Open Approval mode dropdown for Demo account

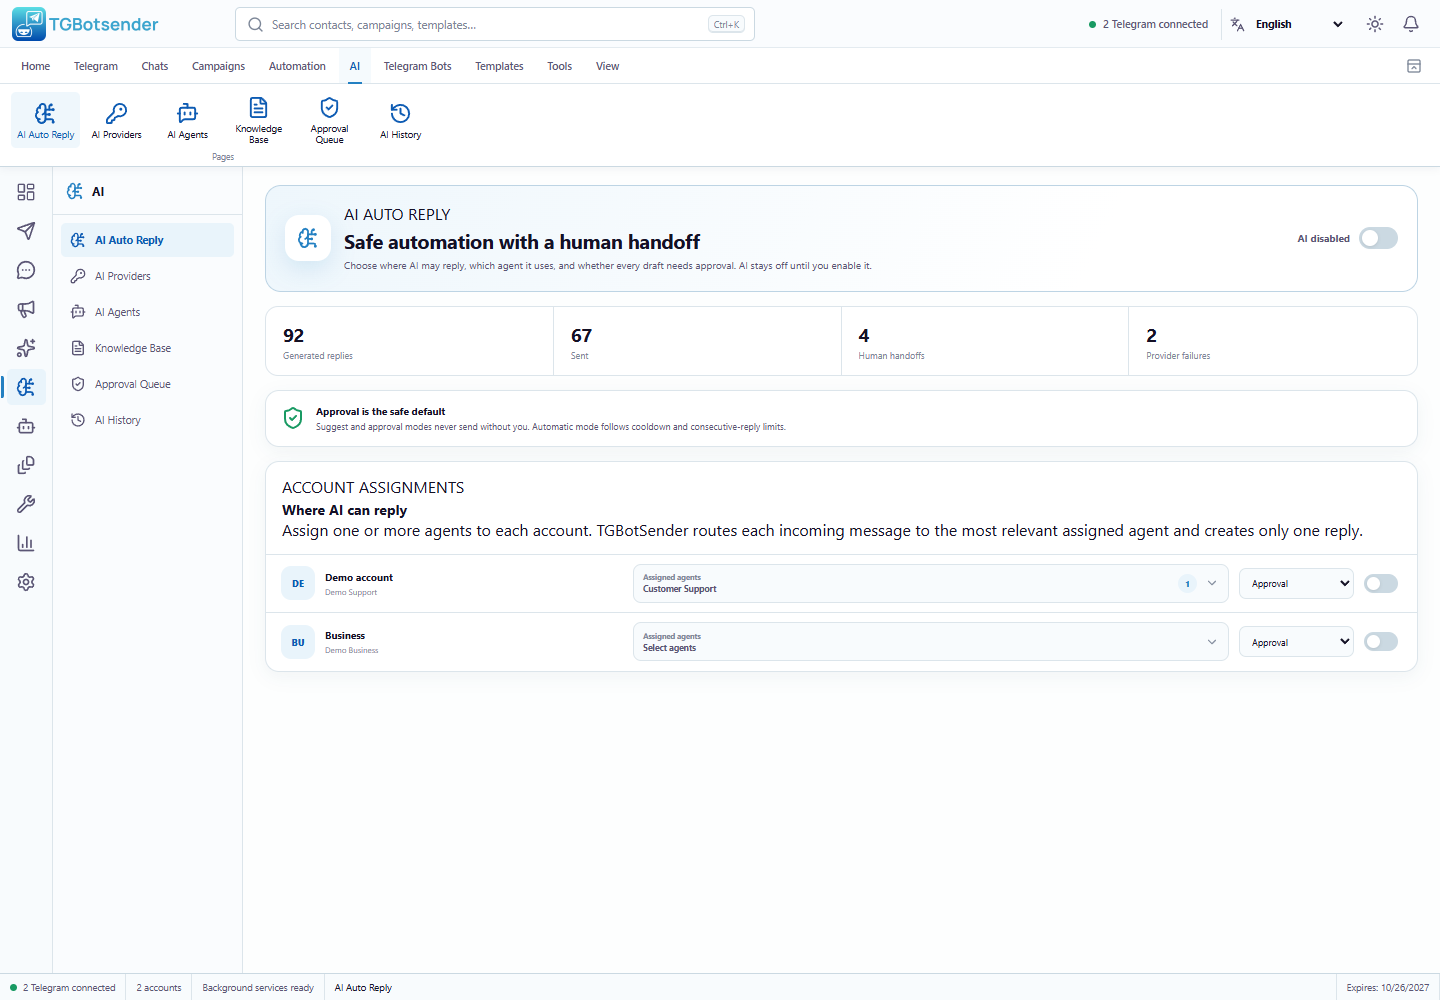(1296, 583)
